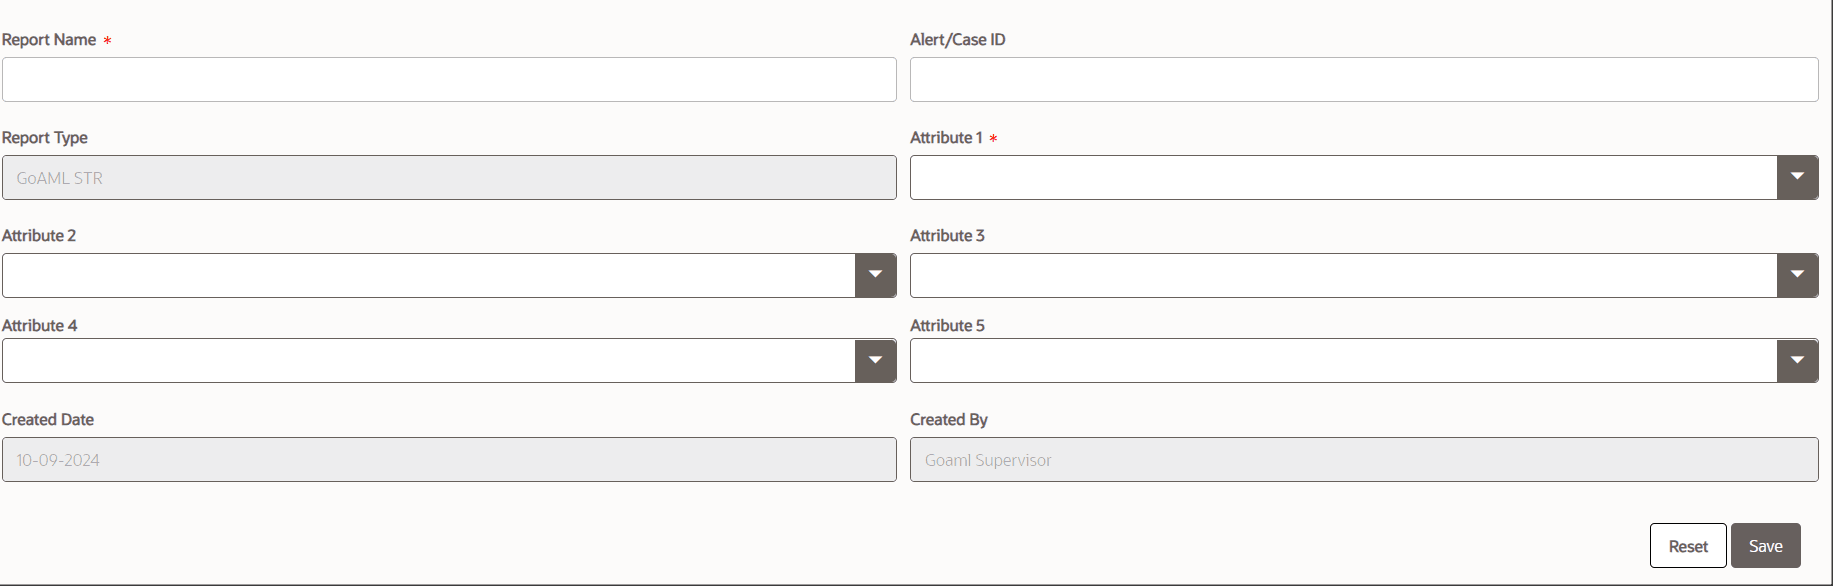
Task: Click the Report Type field showing GoAML STR
Action: tap(448, 178)
